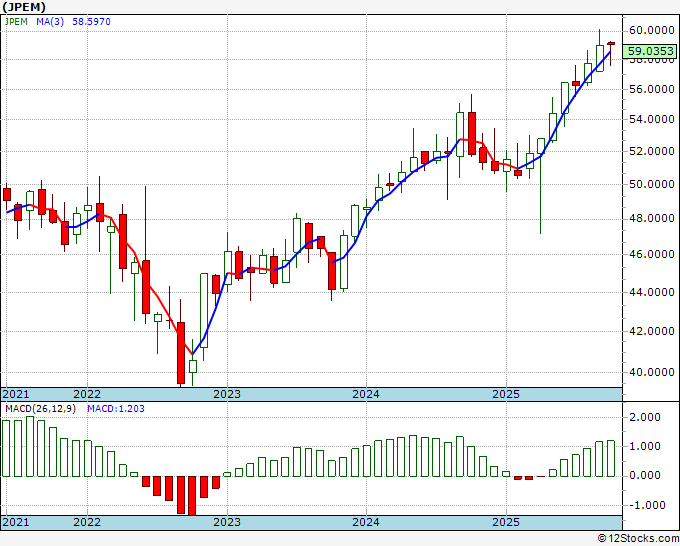Screen dimensions: 680x546
Task: Click 2025 on the price chart timeline
Action: coord(506,394)
